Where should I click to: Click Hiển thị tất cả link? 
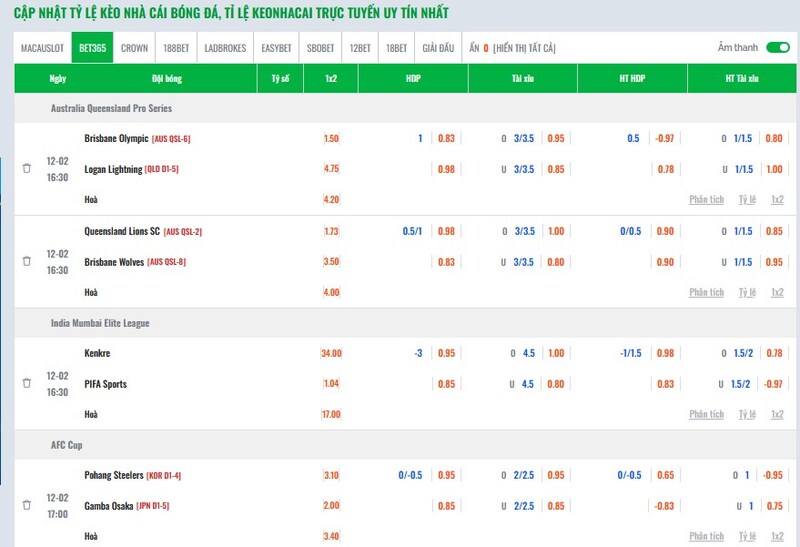point(524,48)
